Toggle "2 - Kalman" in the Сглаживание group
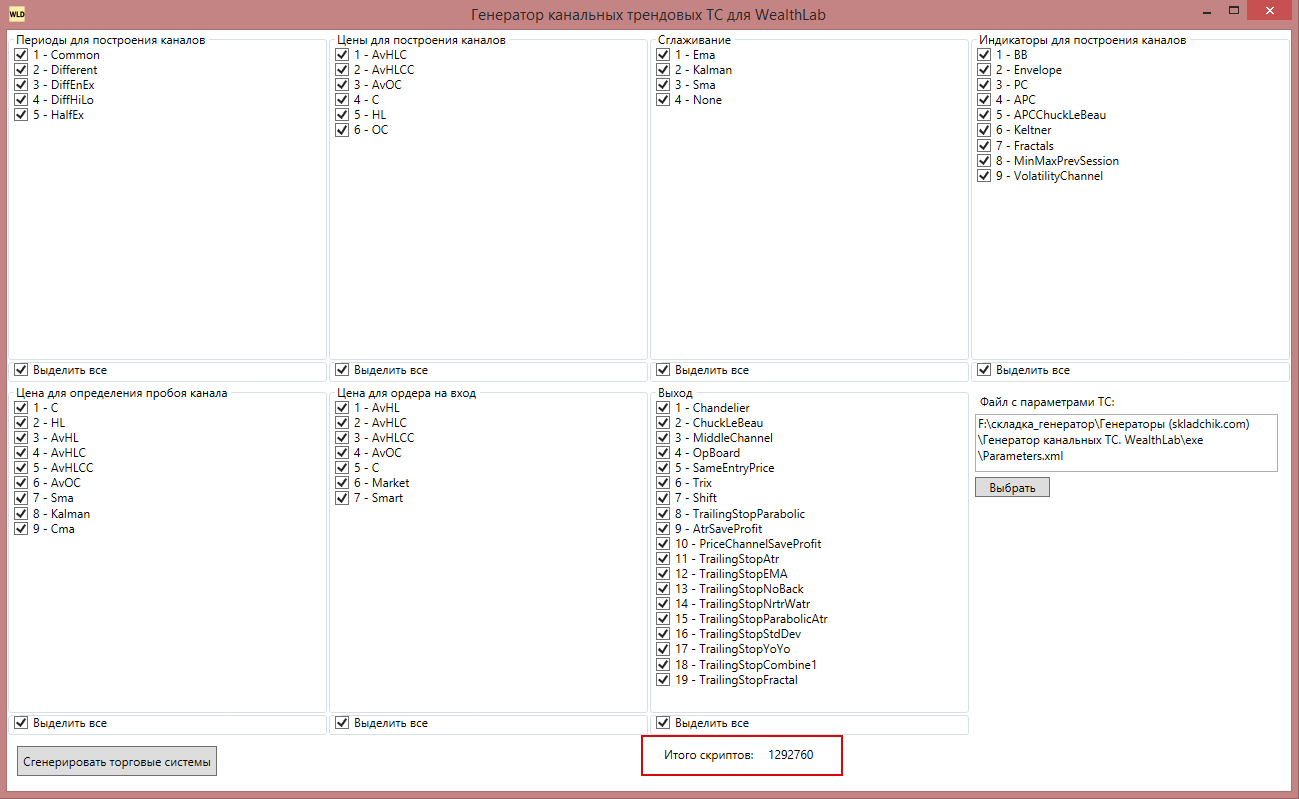The image size is (1299, 799). (663, 70)
